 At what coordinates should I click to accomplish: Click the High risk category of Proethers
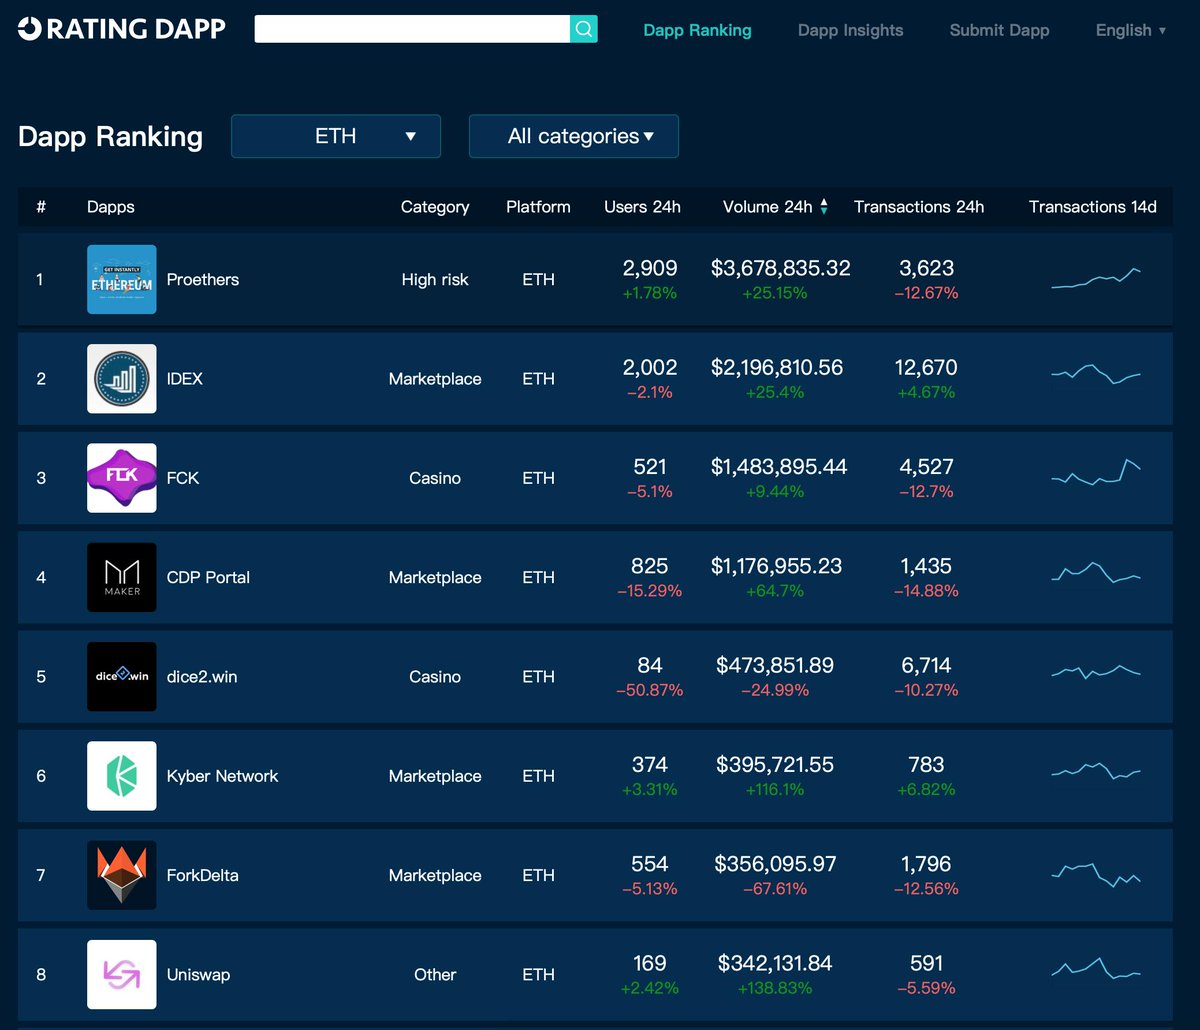pyautogui.click(x=435, y=280)
